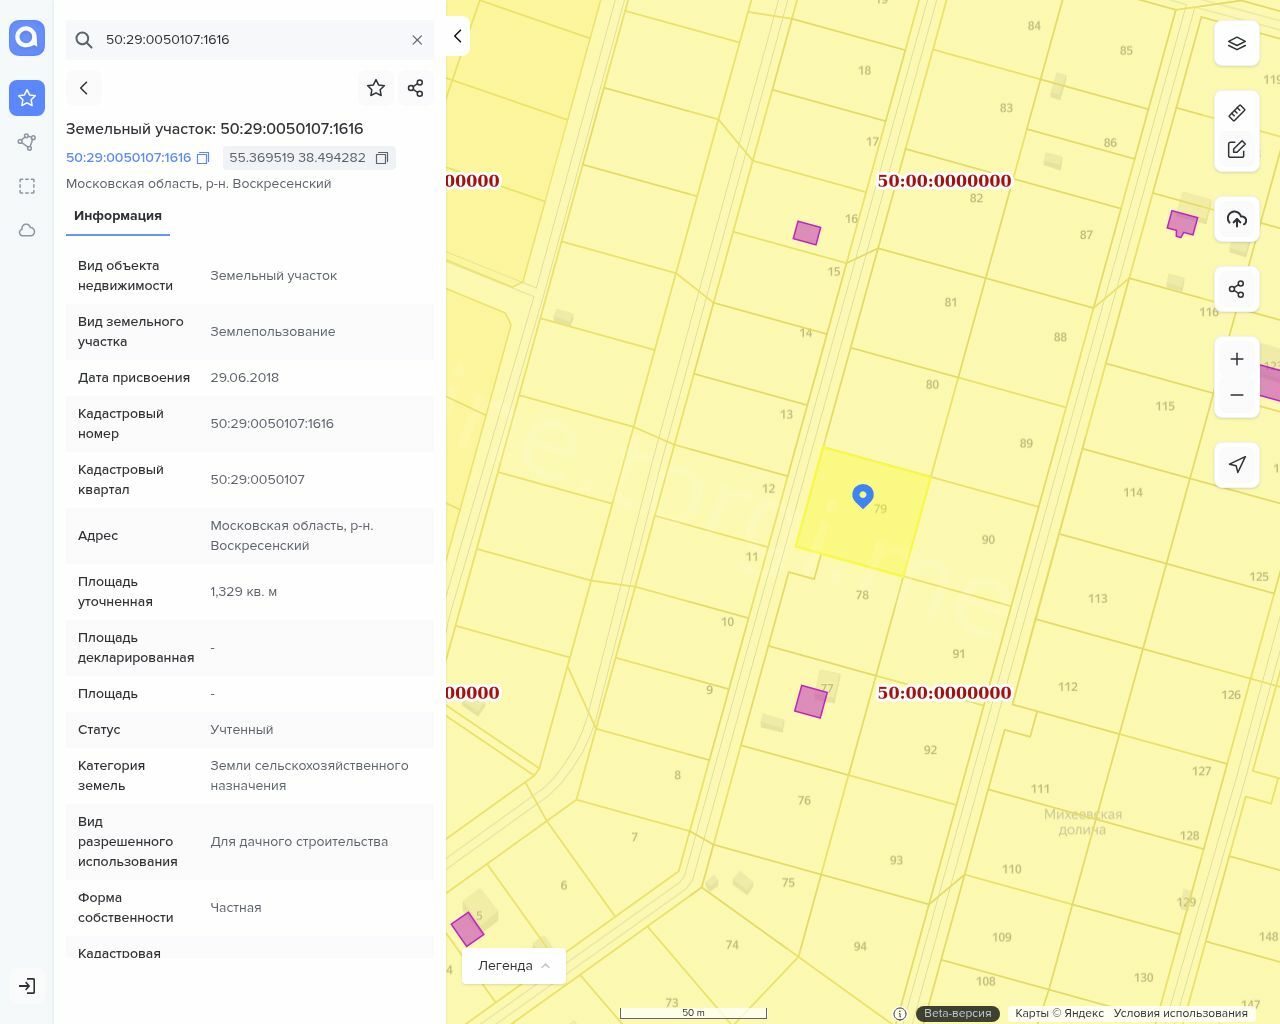Go back from the parcel details
The image size is (1280, 1024).
pyautogui.click(x=84, y=88)
